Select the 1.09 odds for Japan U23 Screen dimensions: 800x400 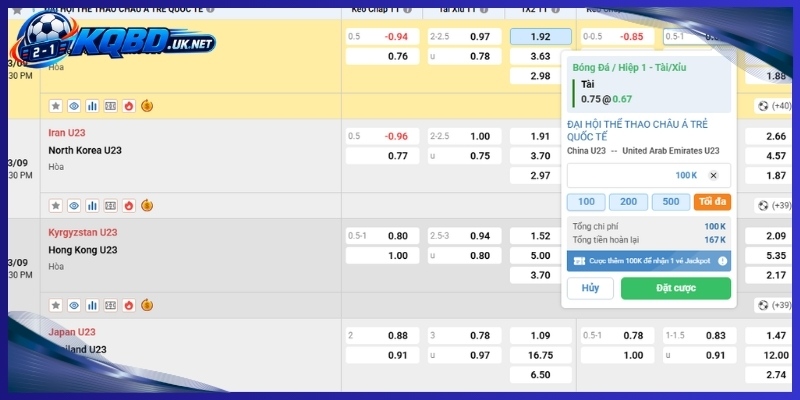[x=541, y=335]
